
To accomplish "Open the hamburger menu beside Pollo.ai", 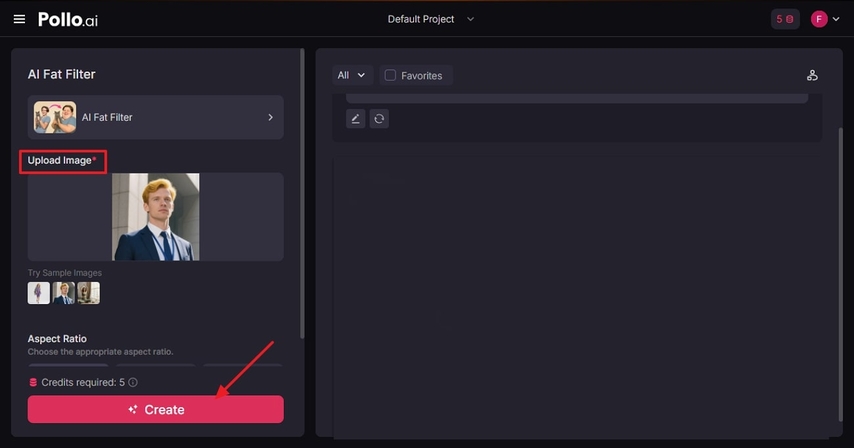I will point(19,19).
